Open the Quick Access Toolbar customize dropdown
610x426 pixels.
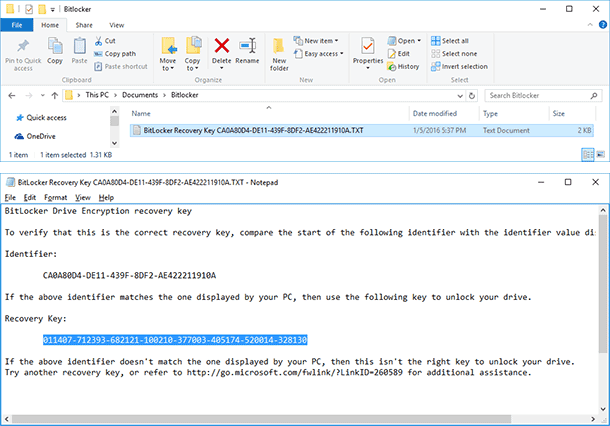pyautogui.click(x=53, y=9)
